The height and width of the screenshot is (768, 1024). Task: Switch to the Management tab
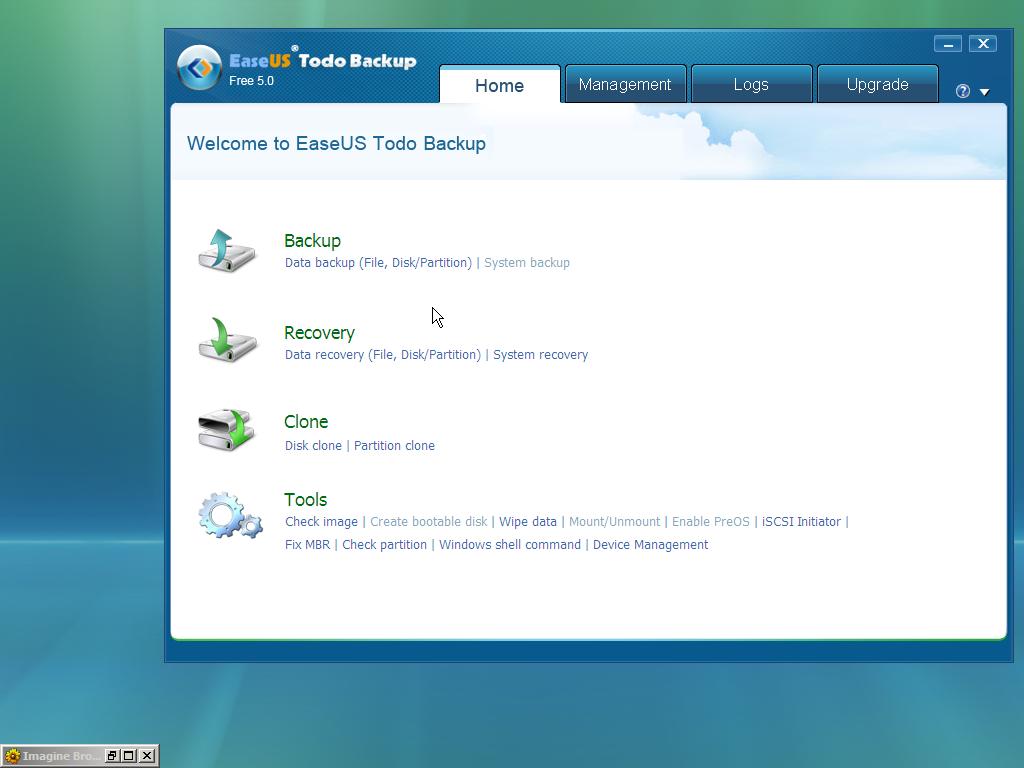(625, 84)
